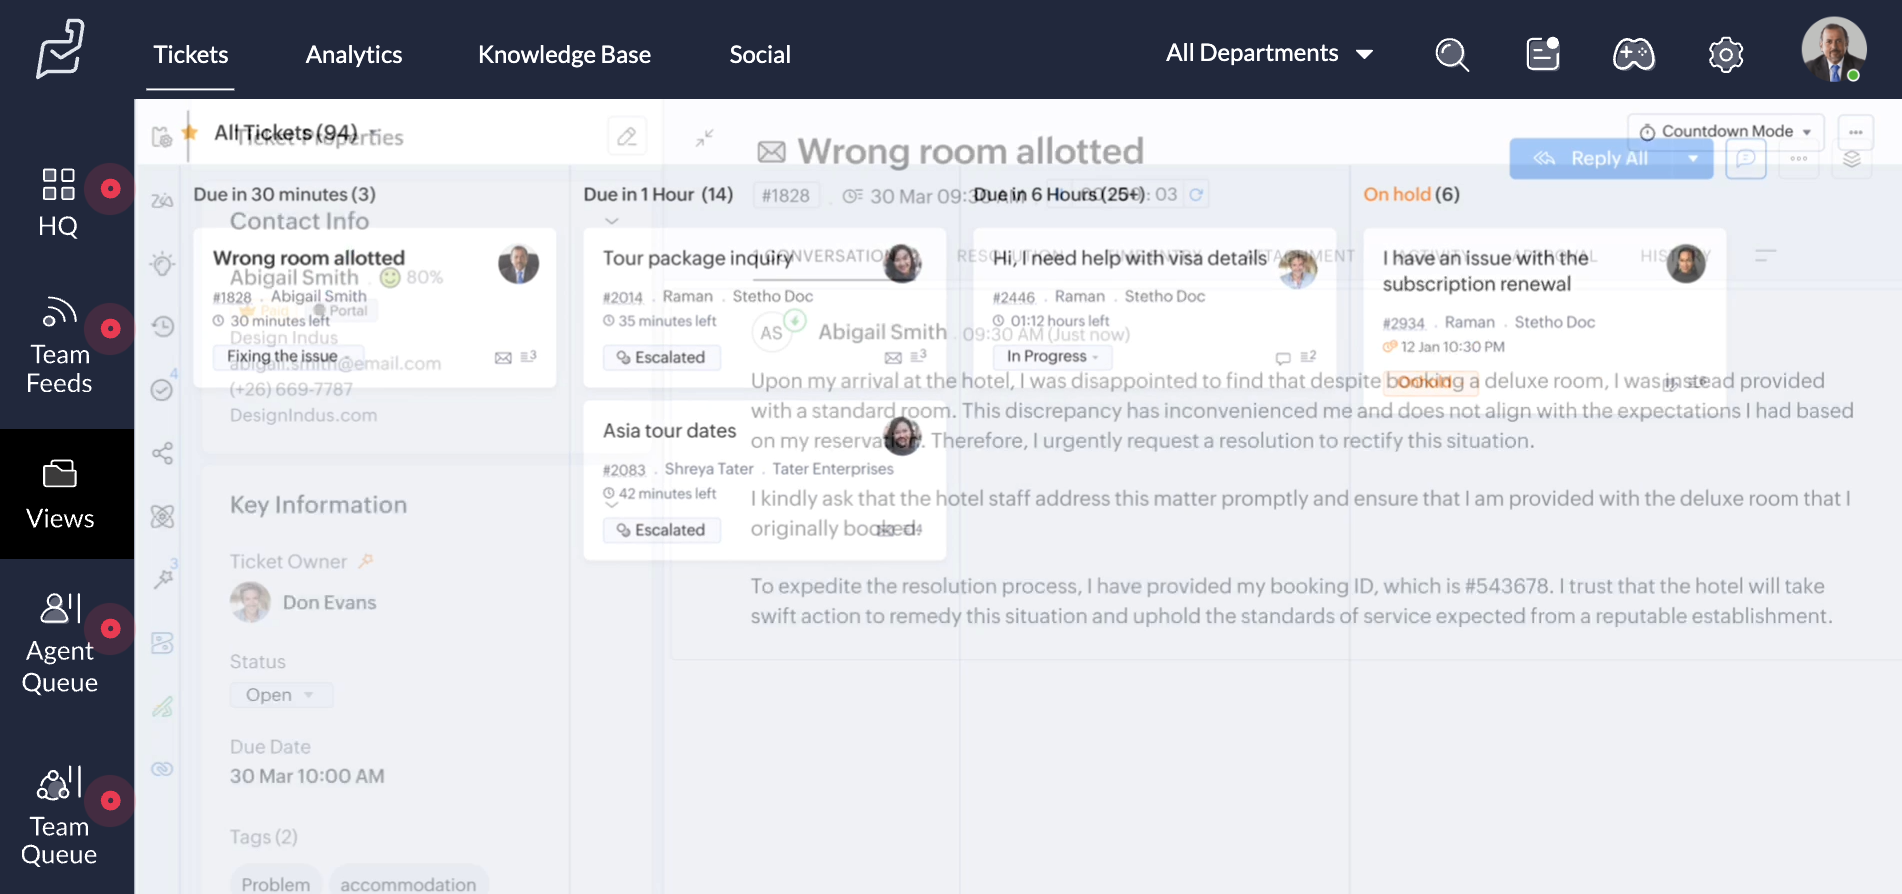
Task: Switch to the Tickets tab
Action: coord(190,55)
